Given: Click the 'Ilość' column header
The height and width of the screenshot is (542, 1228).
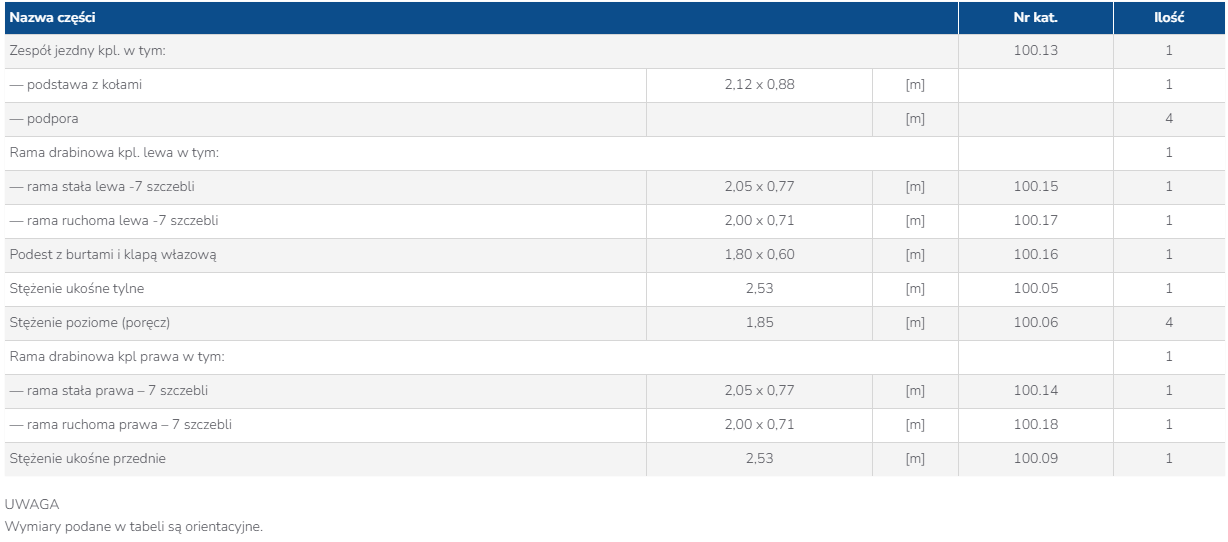Looking at the screenshot, I should tap(1169, 18).
